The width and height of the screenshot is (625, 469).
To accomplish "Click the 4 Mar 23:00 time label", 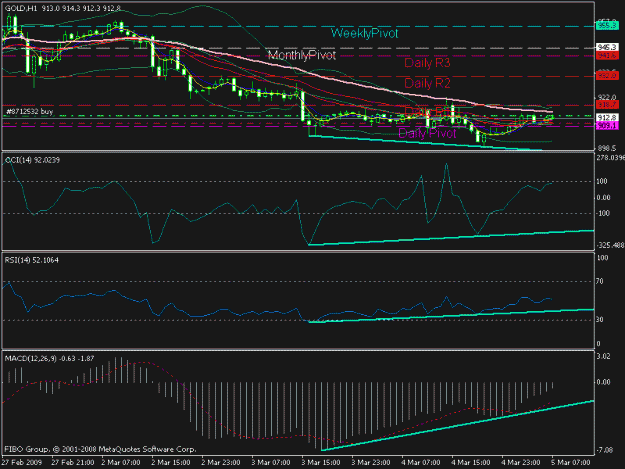I will 521,462.
